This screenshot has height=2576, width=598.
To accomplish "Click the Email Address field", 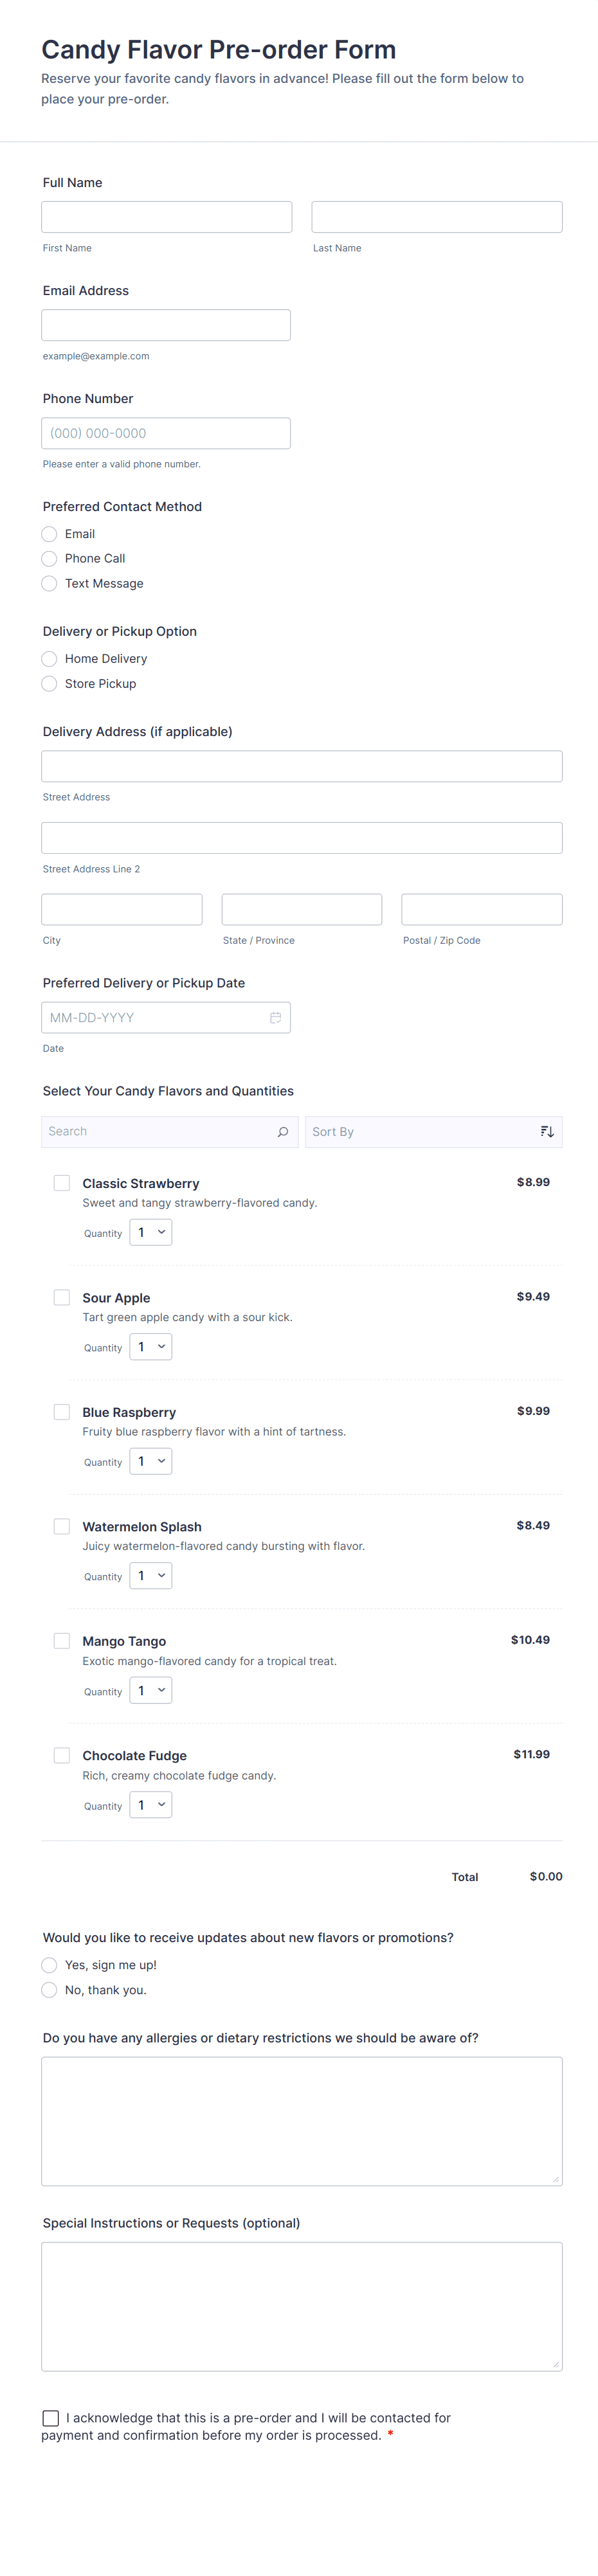I will pyautogui.click(x=166, y=325).
